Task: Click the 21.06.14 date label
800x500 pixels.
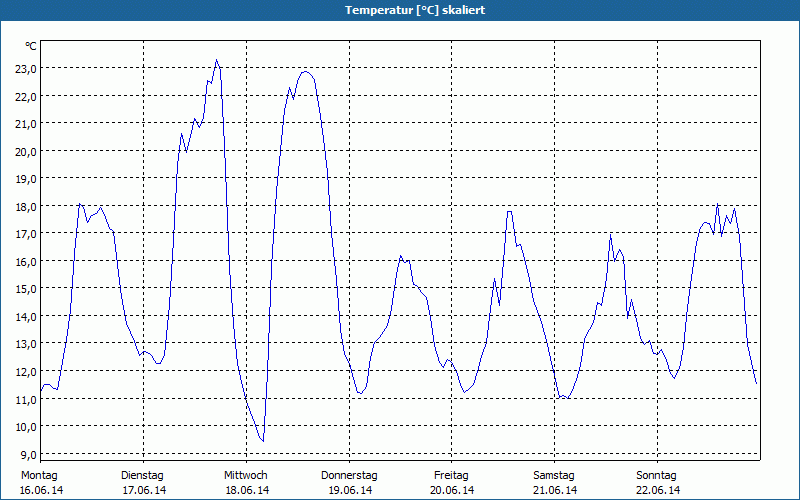Action: 555,490
